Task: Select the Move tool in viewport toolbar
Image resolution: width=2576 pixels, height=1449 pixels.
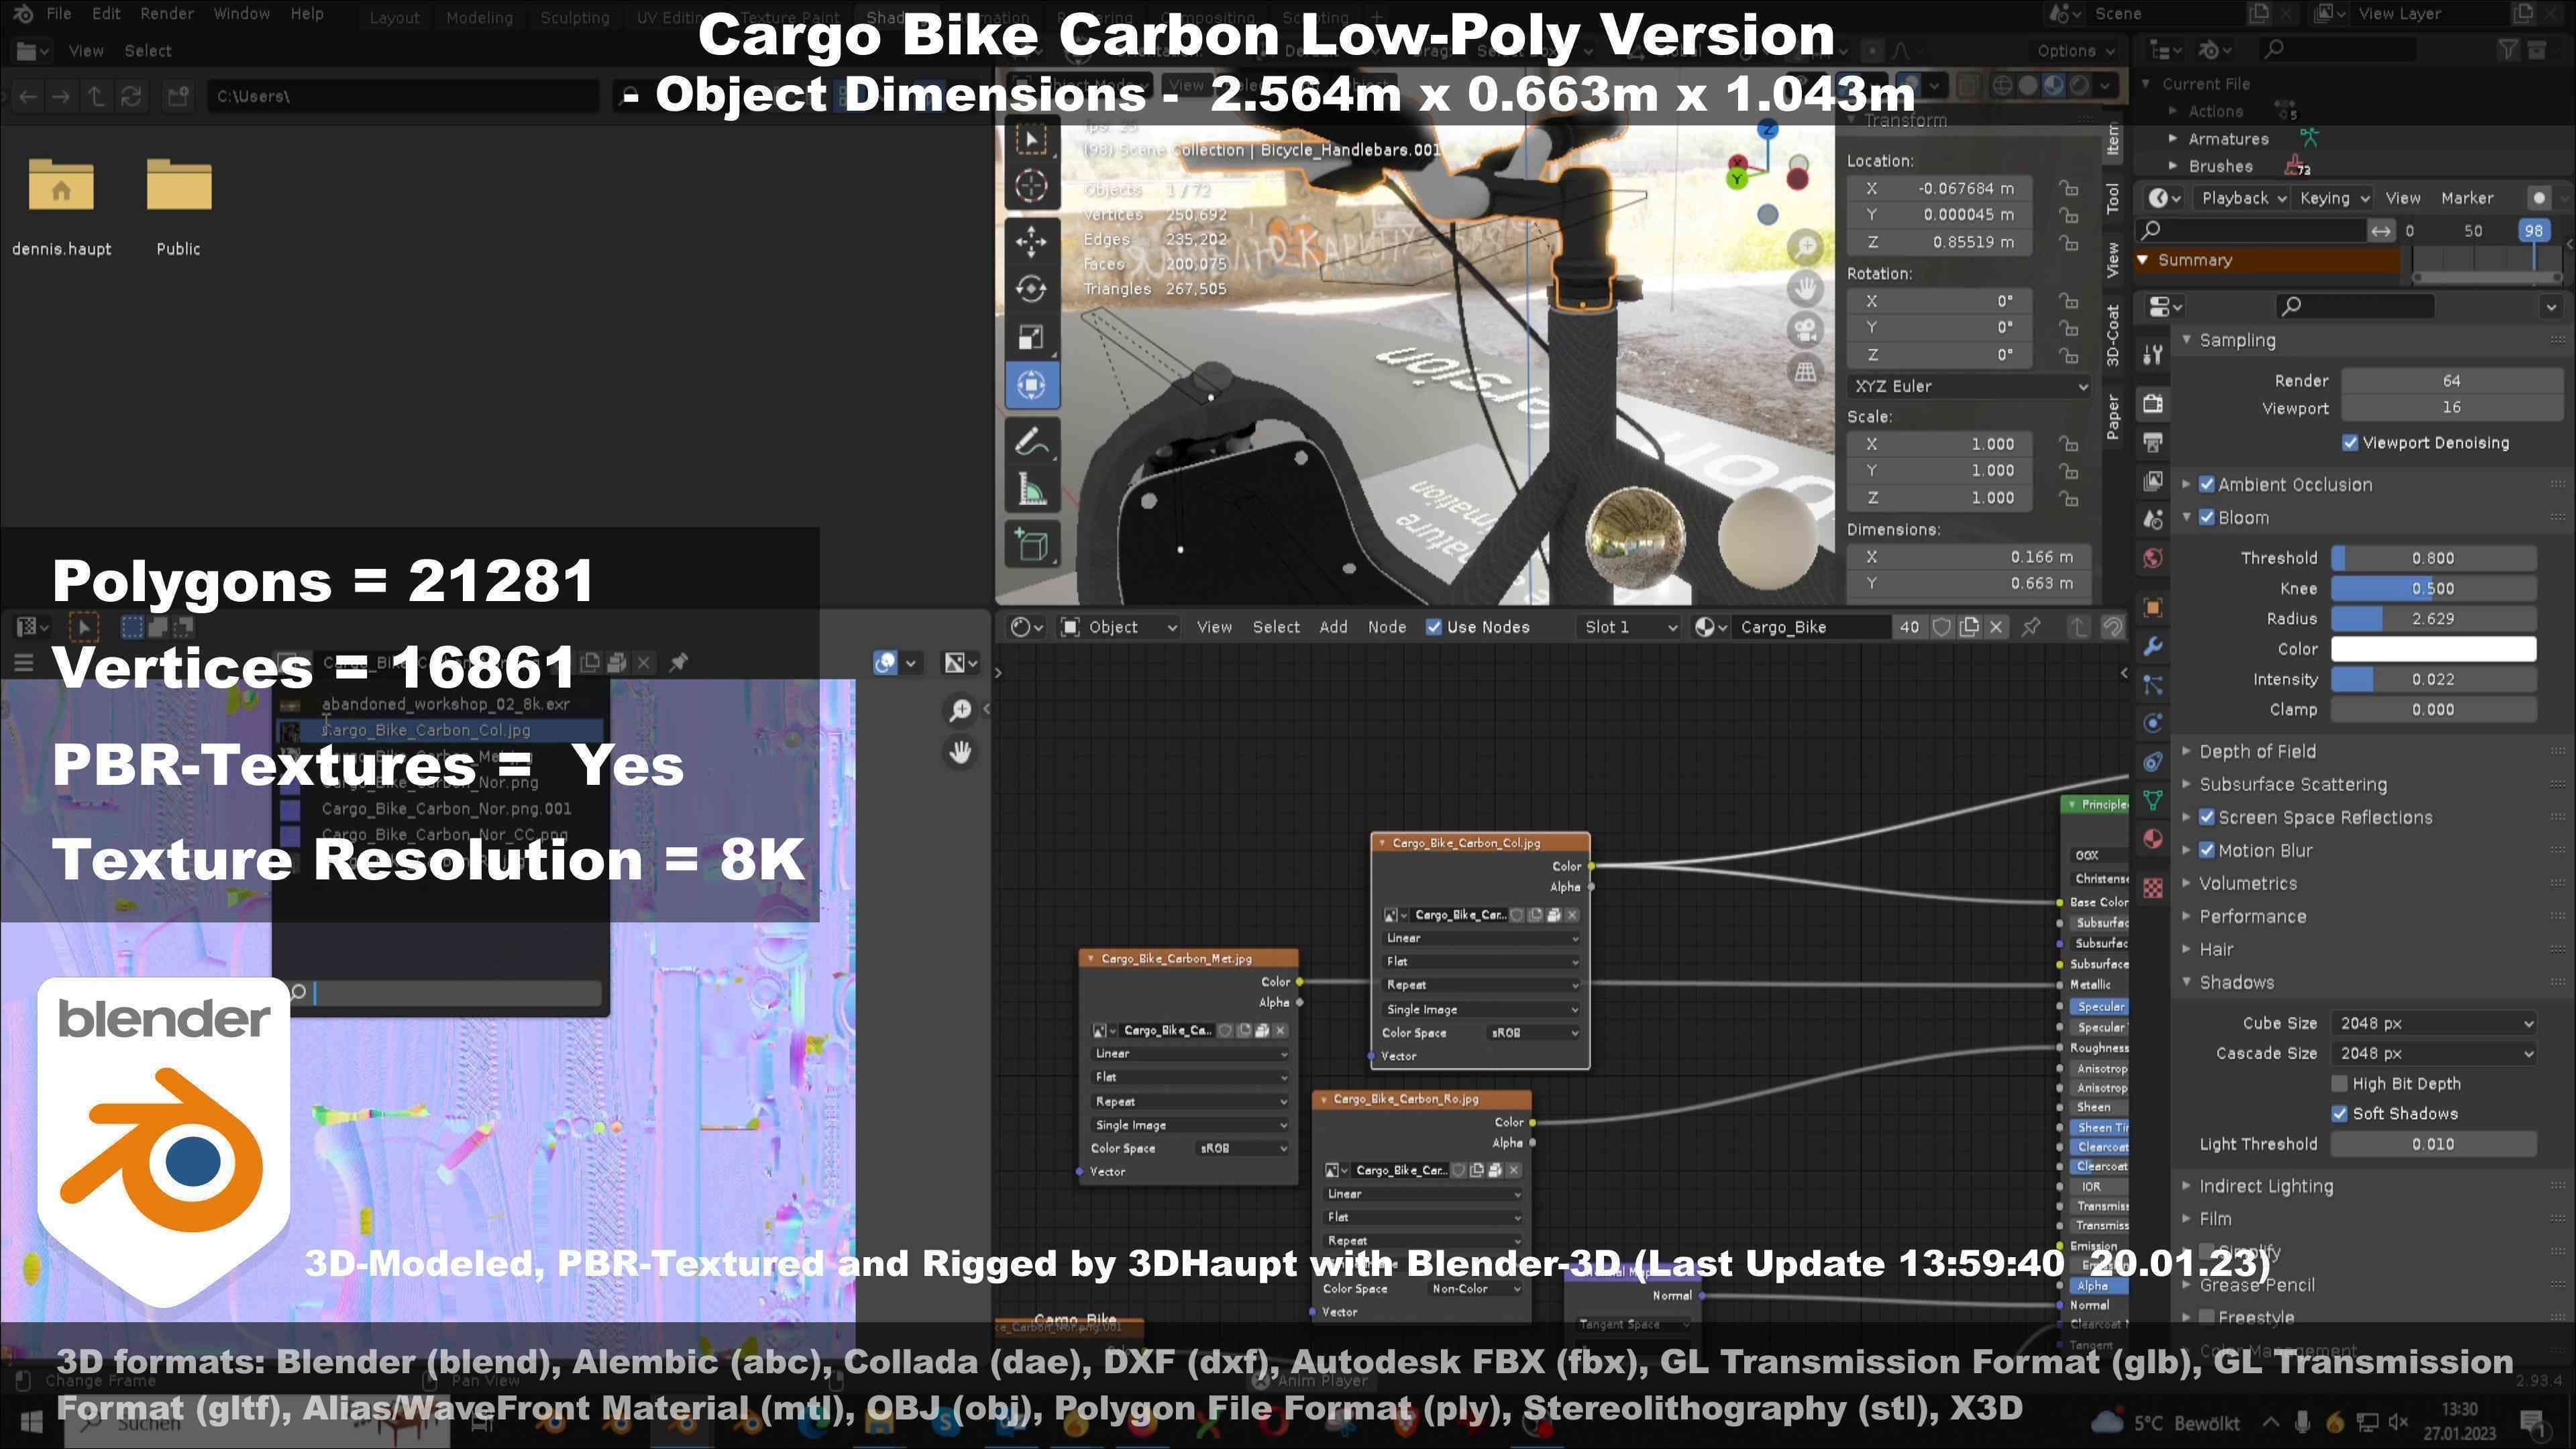Action: click(1031, 241)
